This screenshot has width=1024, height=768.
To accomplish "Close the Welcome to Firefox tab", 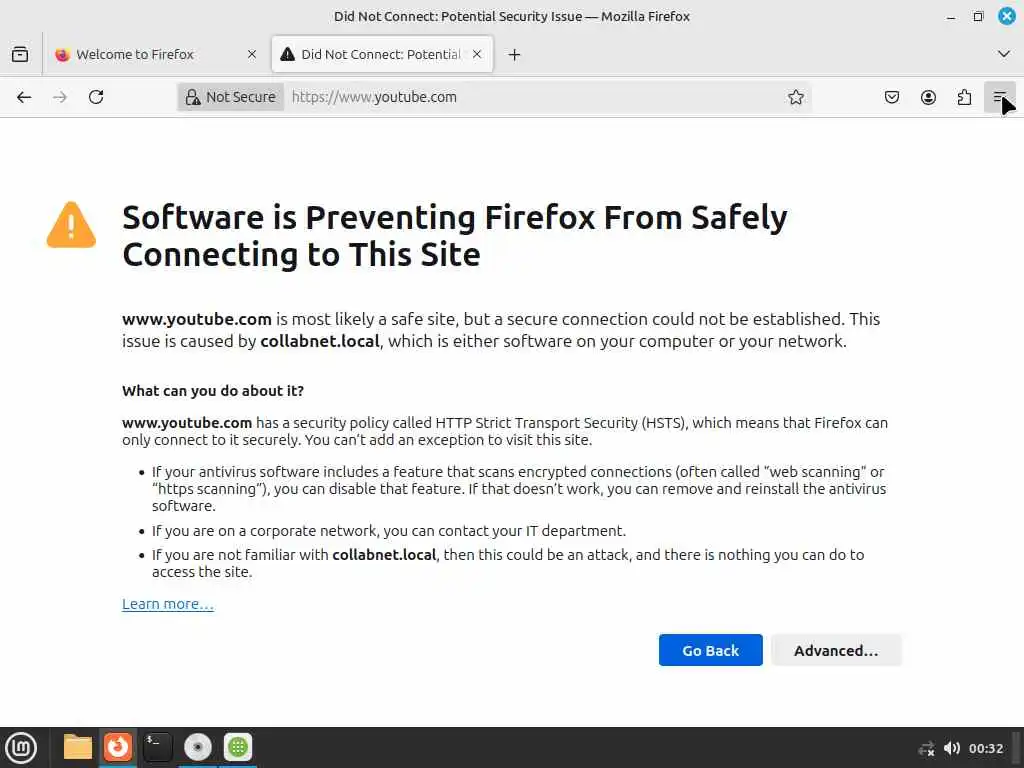I will coord(251,54).
